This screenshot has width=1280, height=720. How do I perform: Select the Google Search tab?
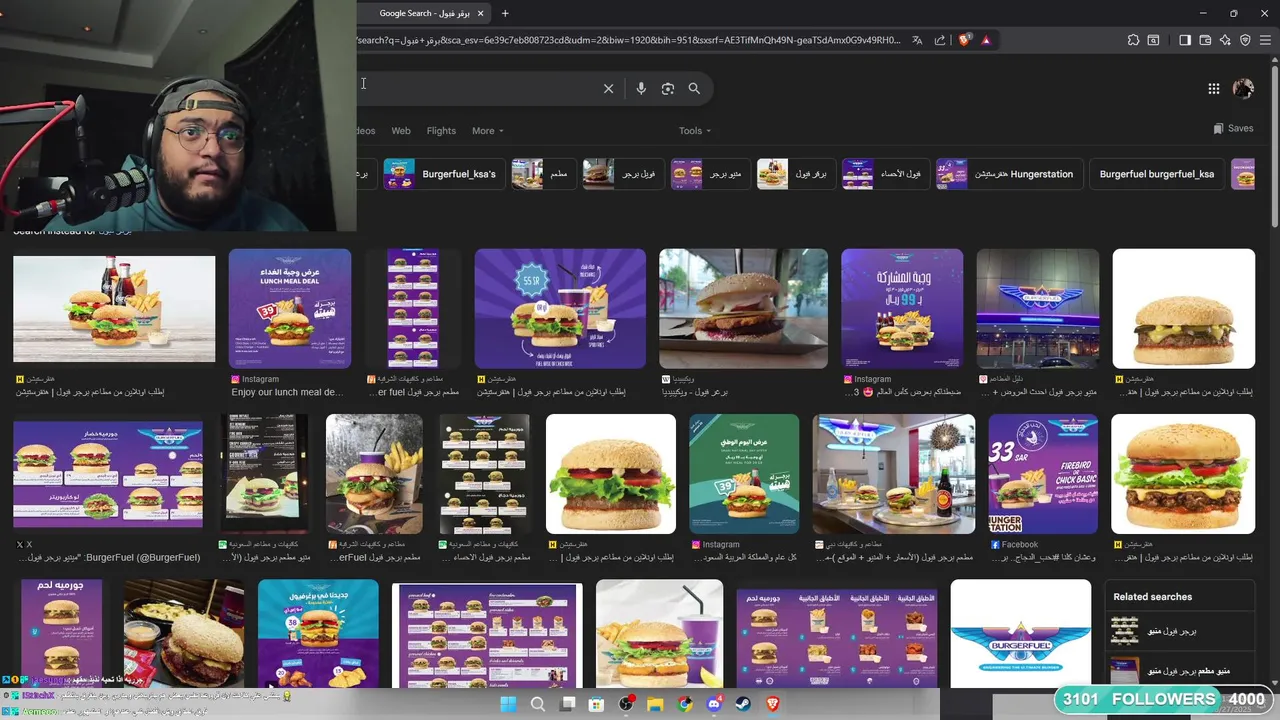(425, 13)
